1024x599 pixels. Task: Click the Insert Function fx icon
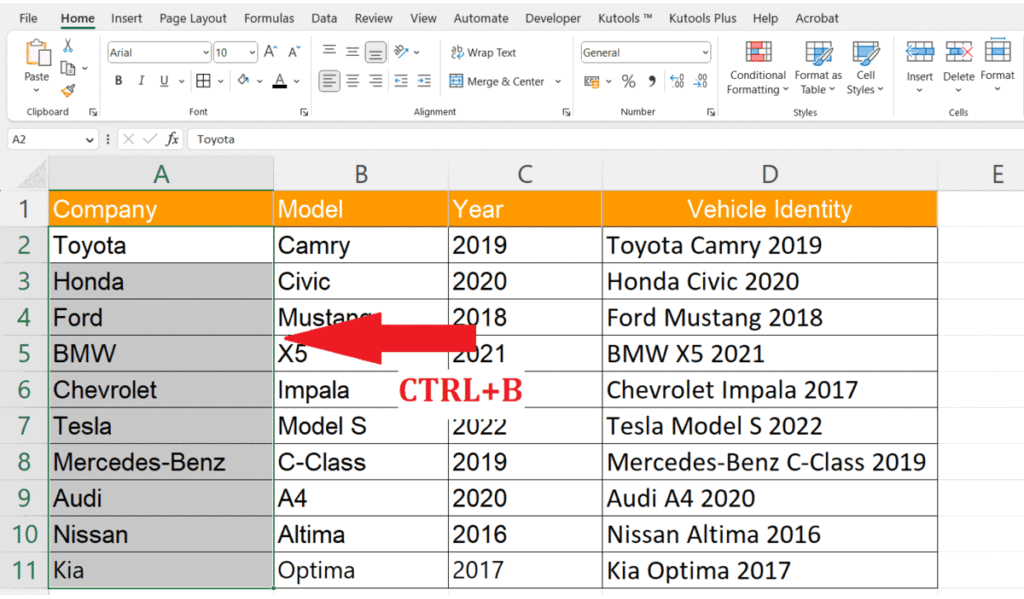pyautogui.click(x=172, y=139)
